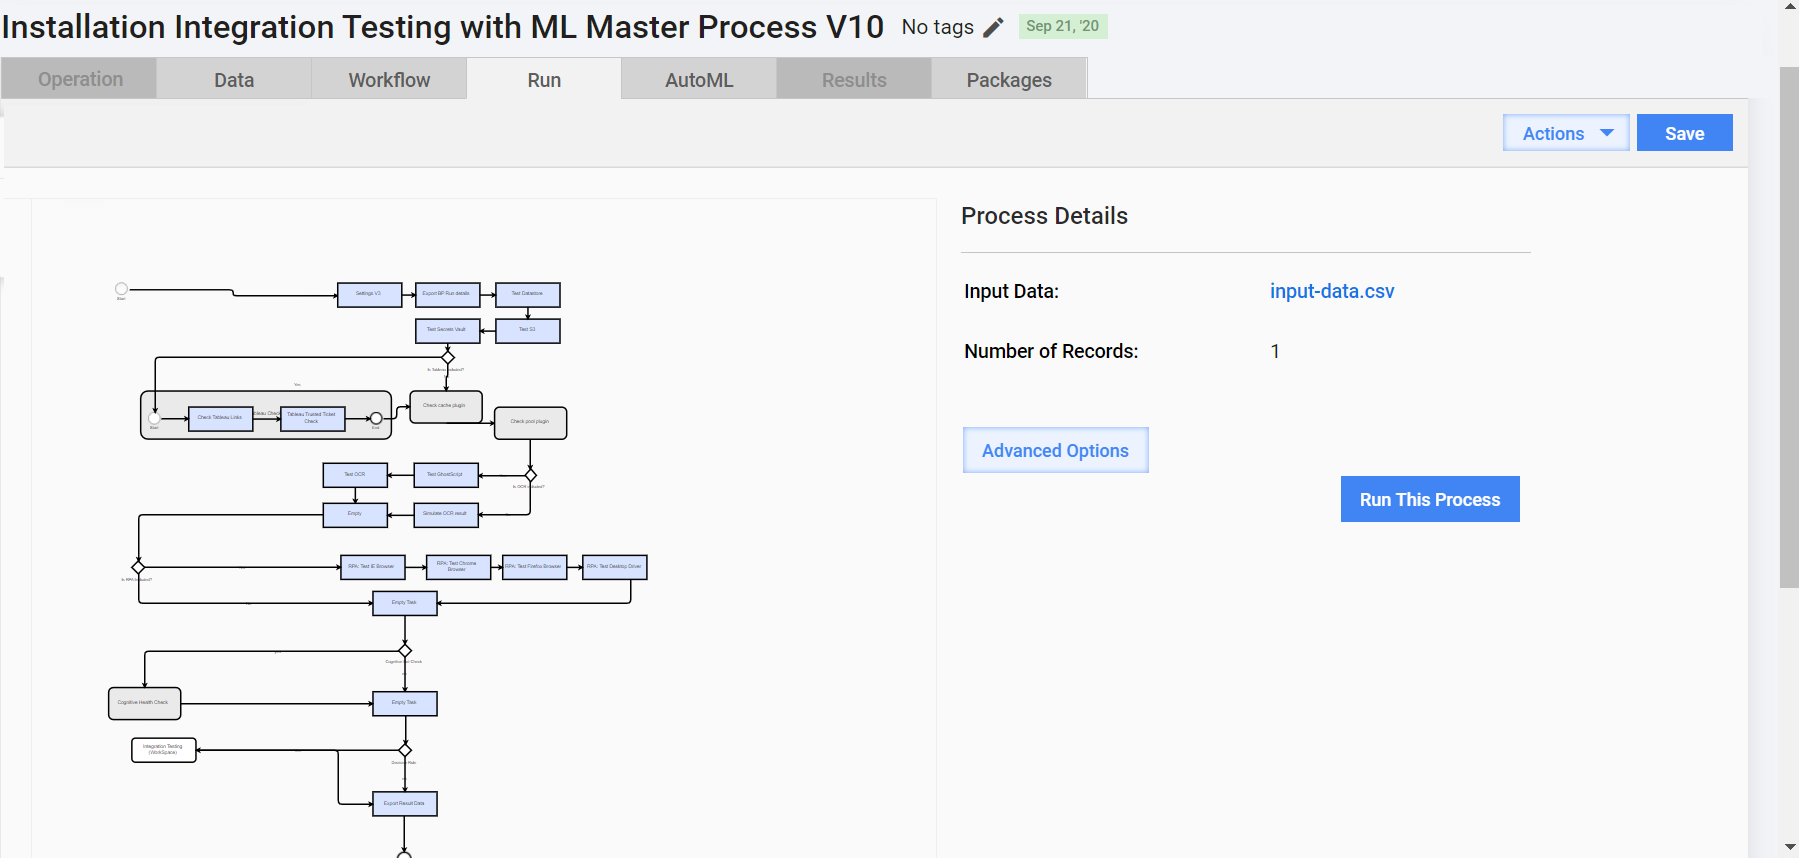This screenshot has height=858, width=1799.
Task: Click the subprocess Start event circle
Action: pos(154,419)
